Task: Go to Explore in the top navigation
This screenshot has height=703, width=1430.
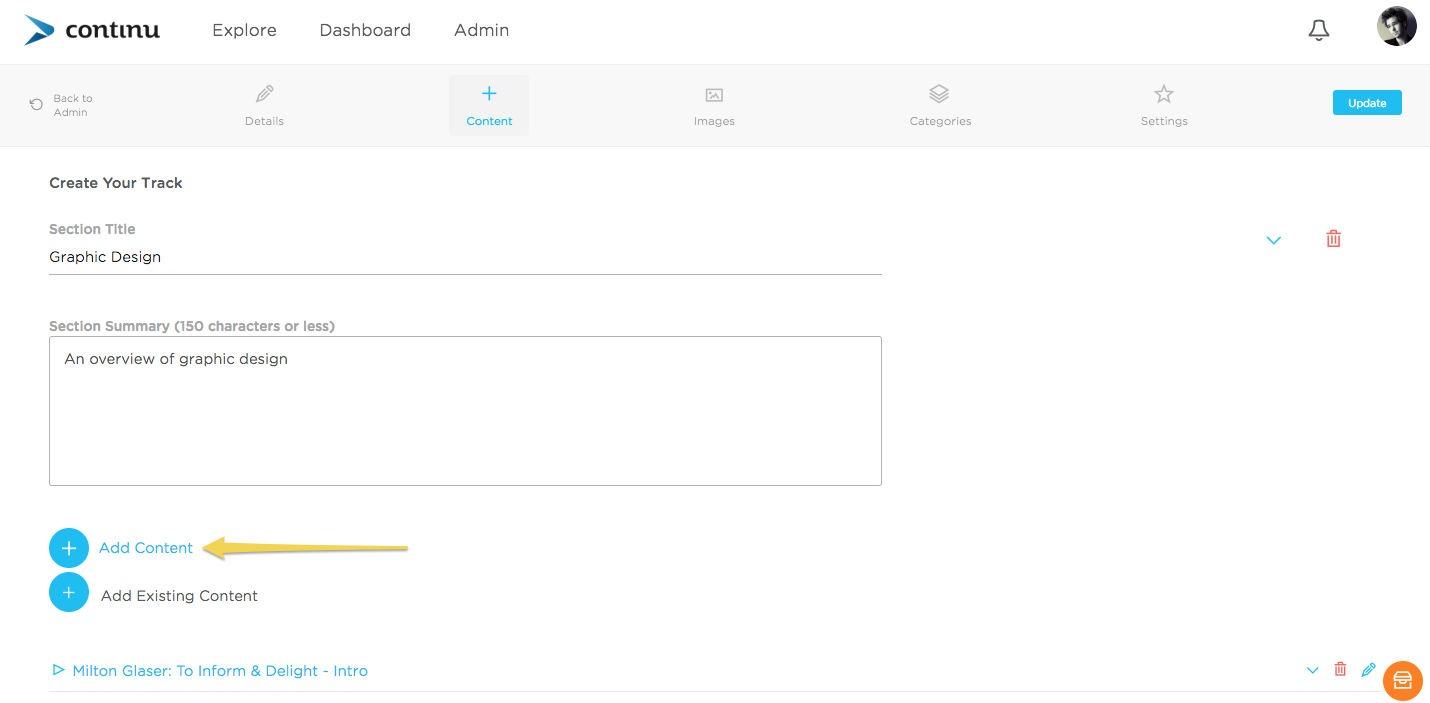Action: (244, 30)
